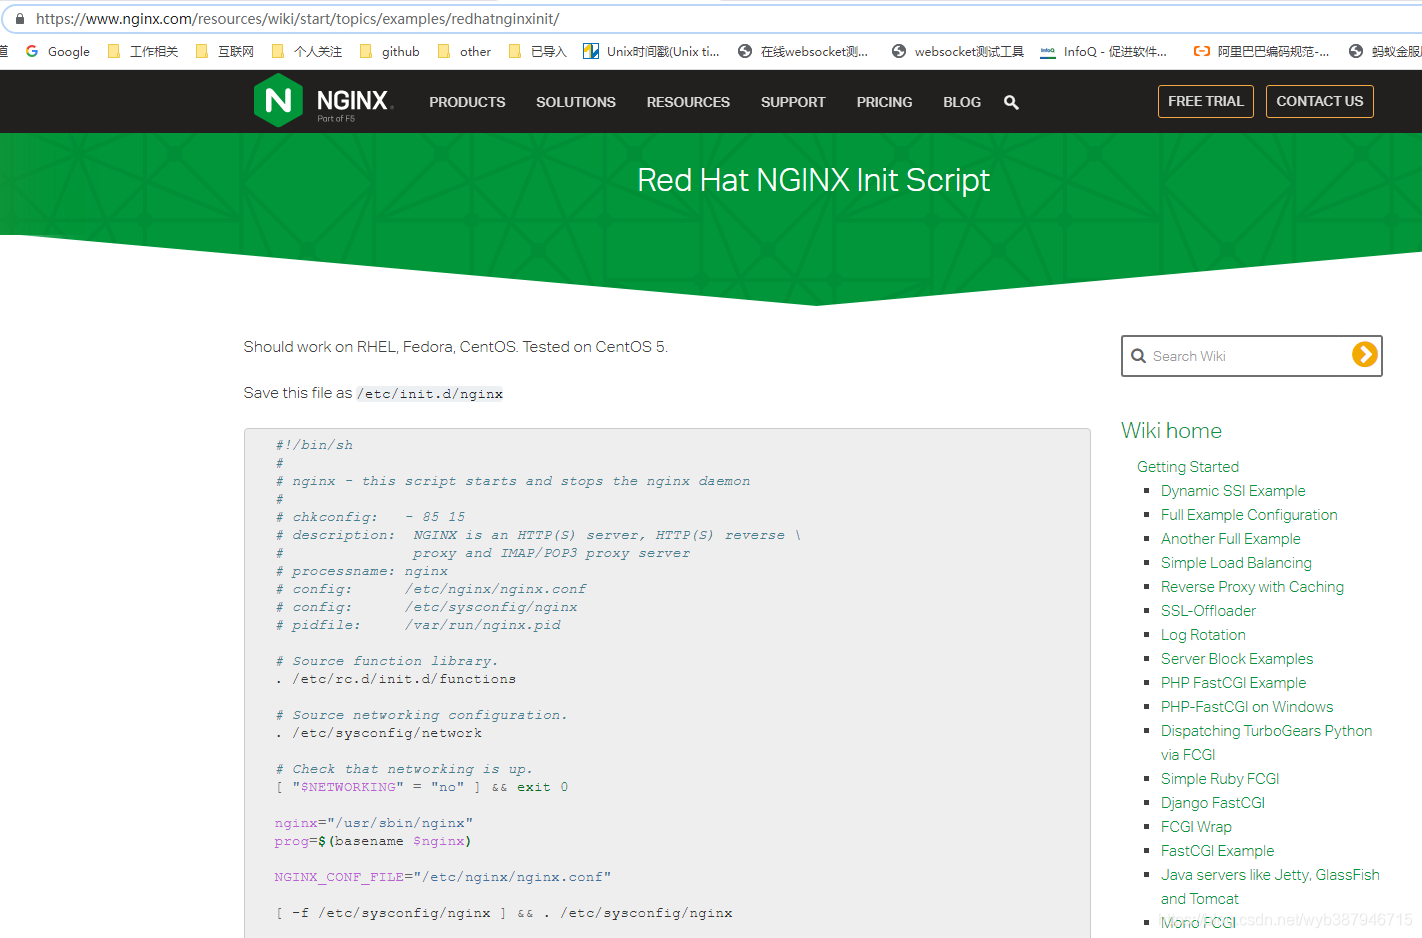Viewport: 1422px width, 938px height.
Task: Open the 已导入 bookmarks folder
Action: [537, 51]
